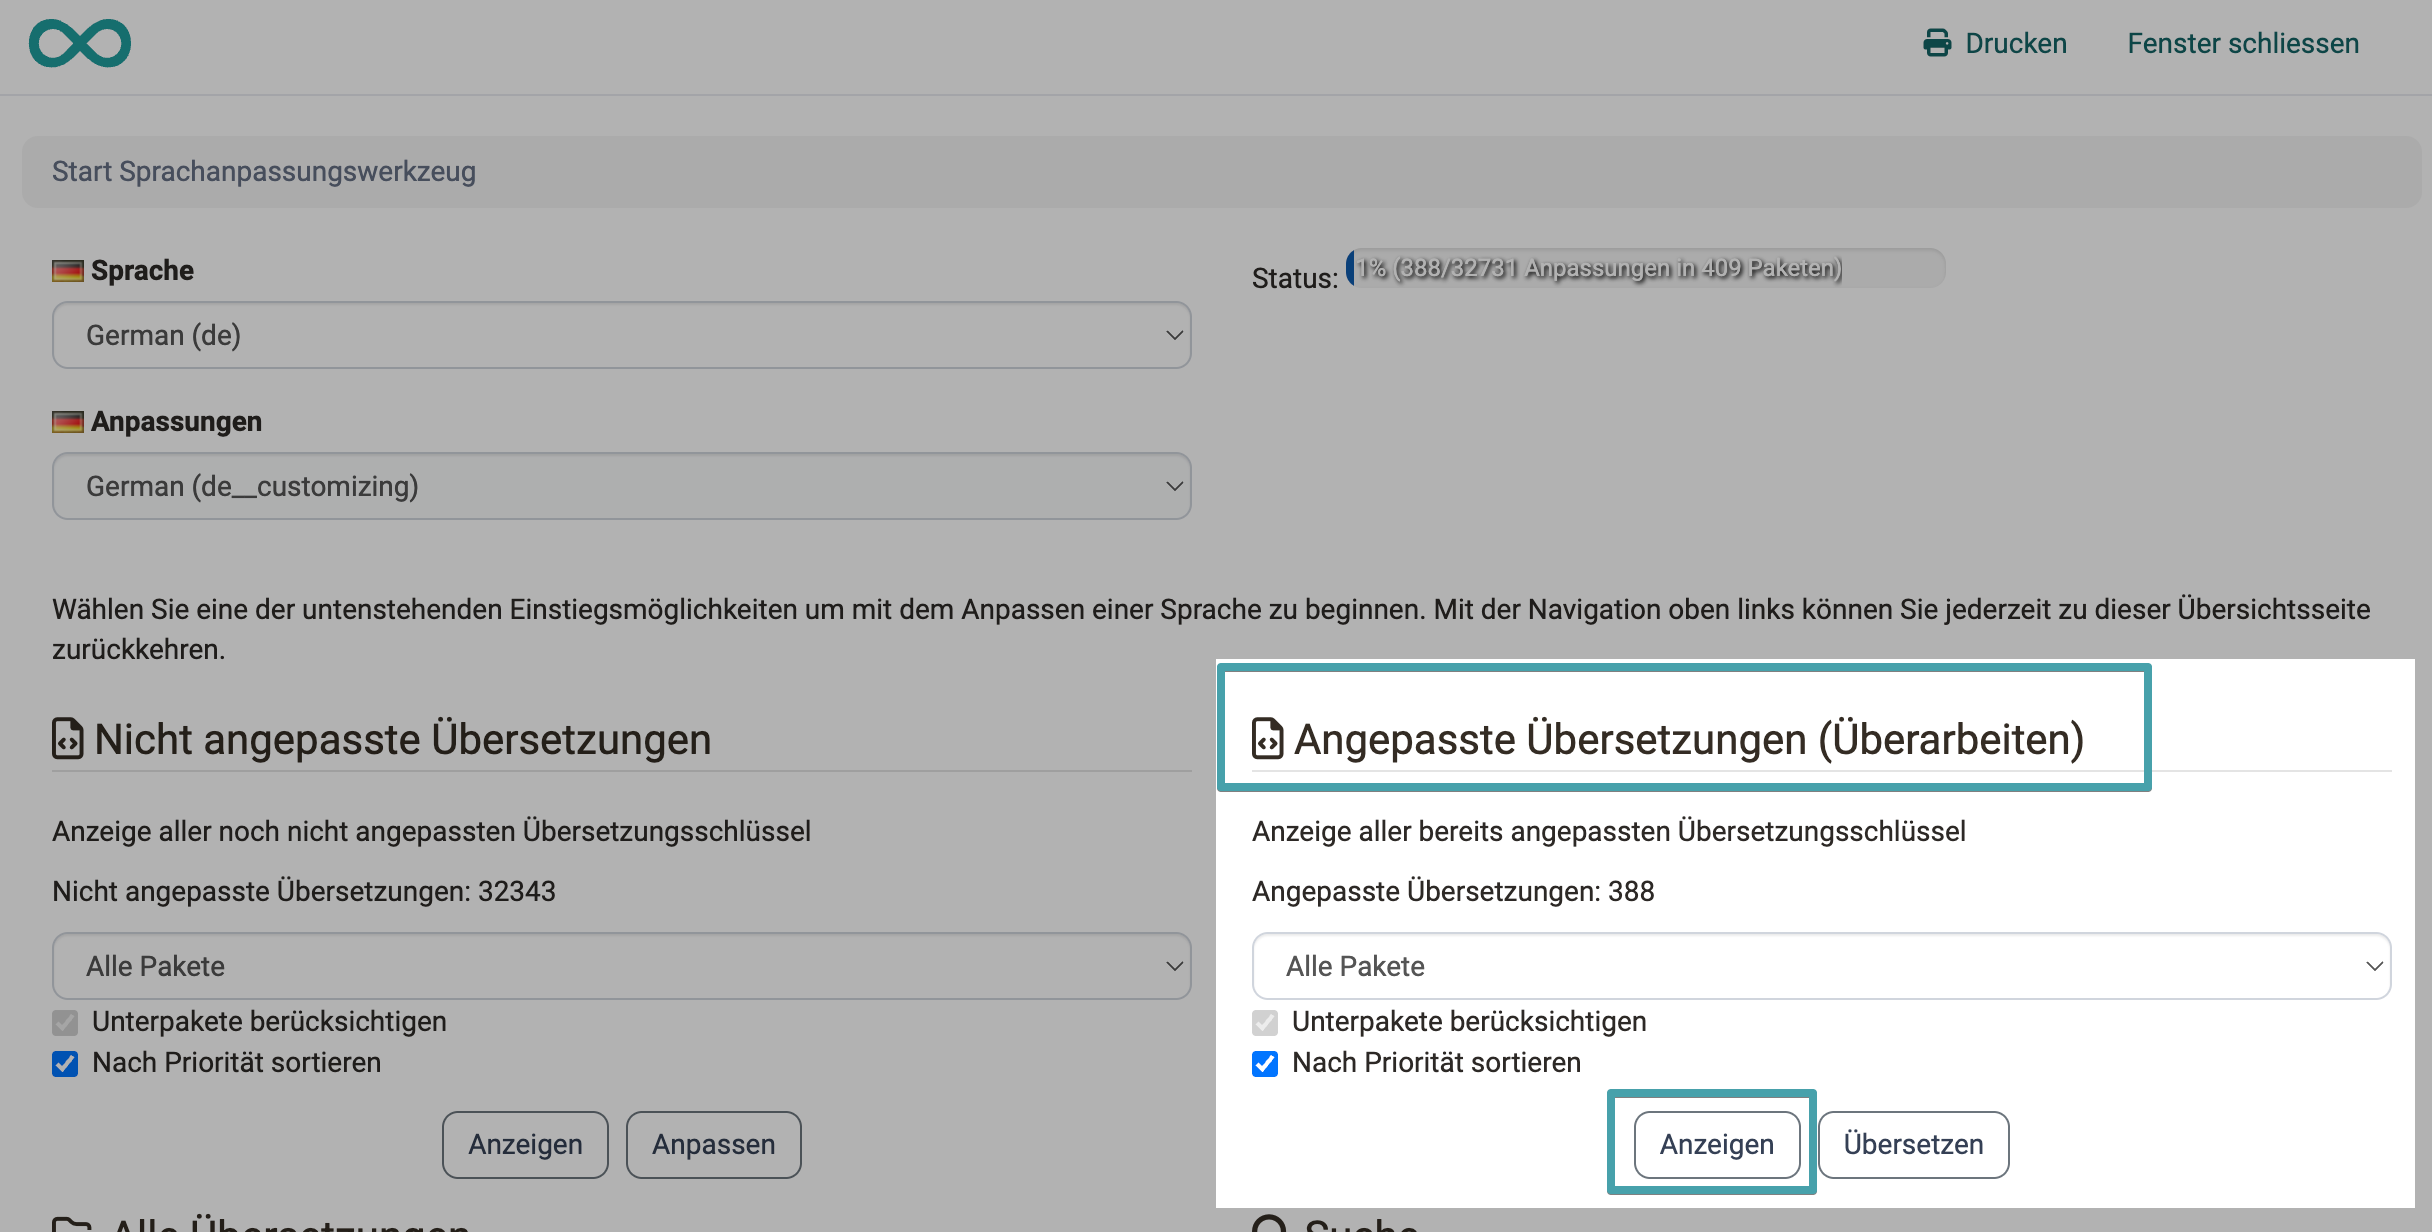Screen dimensions: 2432x1232
Task: Expand Alle Pakete dropdown under Nicht angepasste
Action: [621, 966]
